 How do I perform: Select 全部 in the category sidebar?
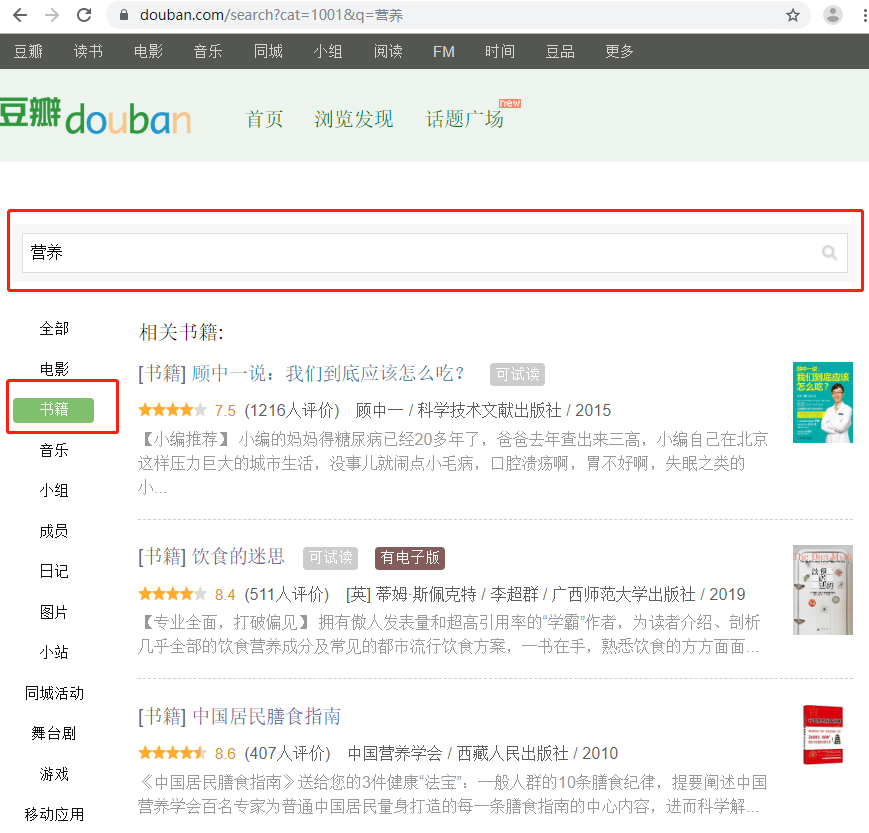point(54,328)
